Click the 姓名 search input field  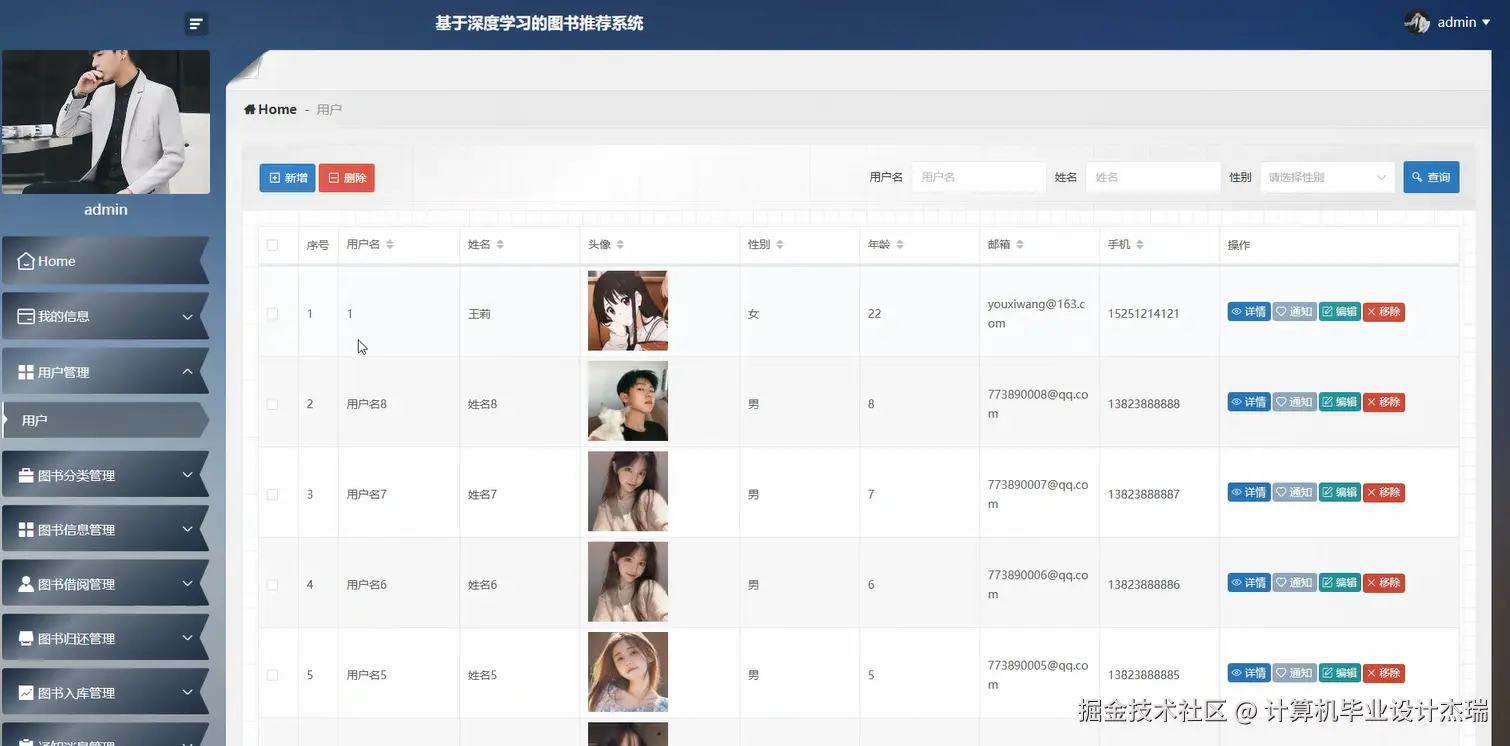[x=1153, y=177]
